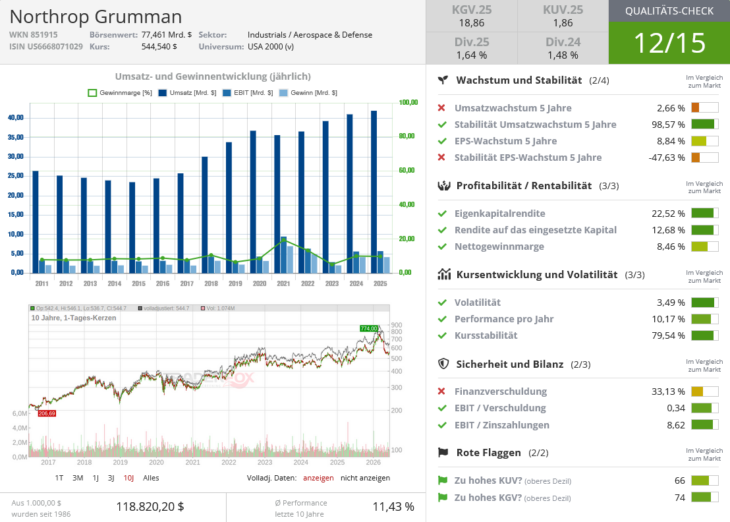
Task: Click the Northrop Grumman title
Action: click(x=95, y=17)
